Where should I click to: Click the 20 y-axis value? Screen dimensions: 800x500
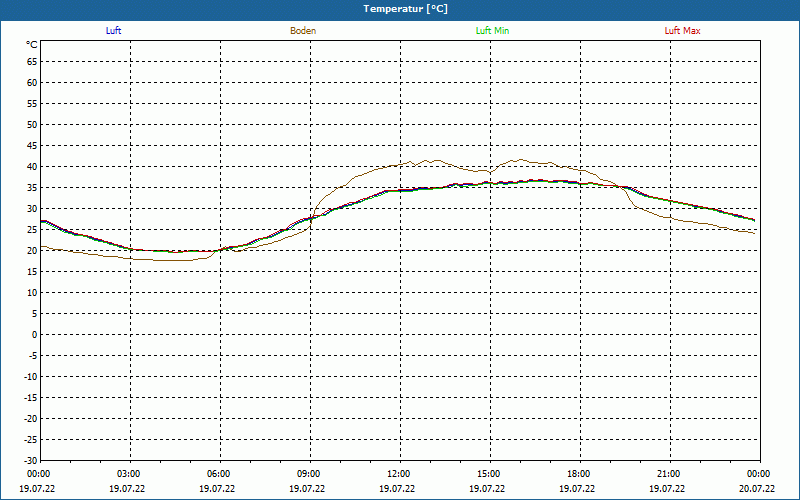coord(32,251)
